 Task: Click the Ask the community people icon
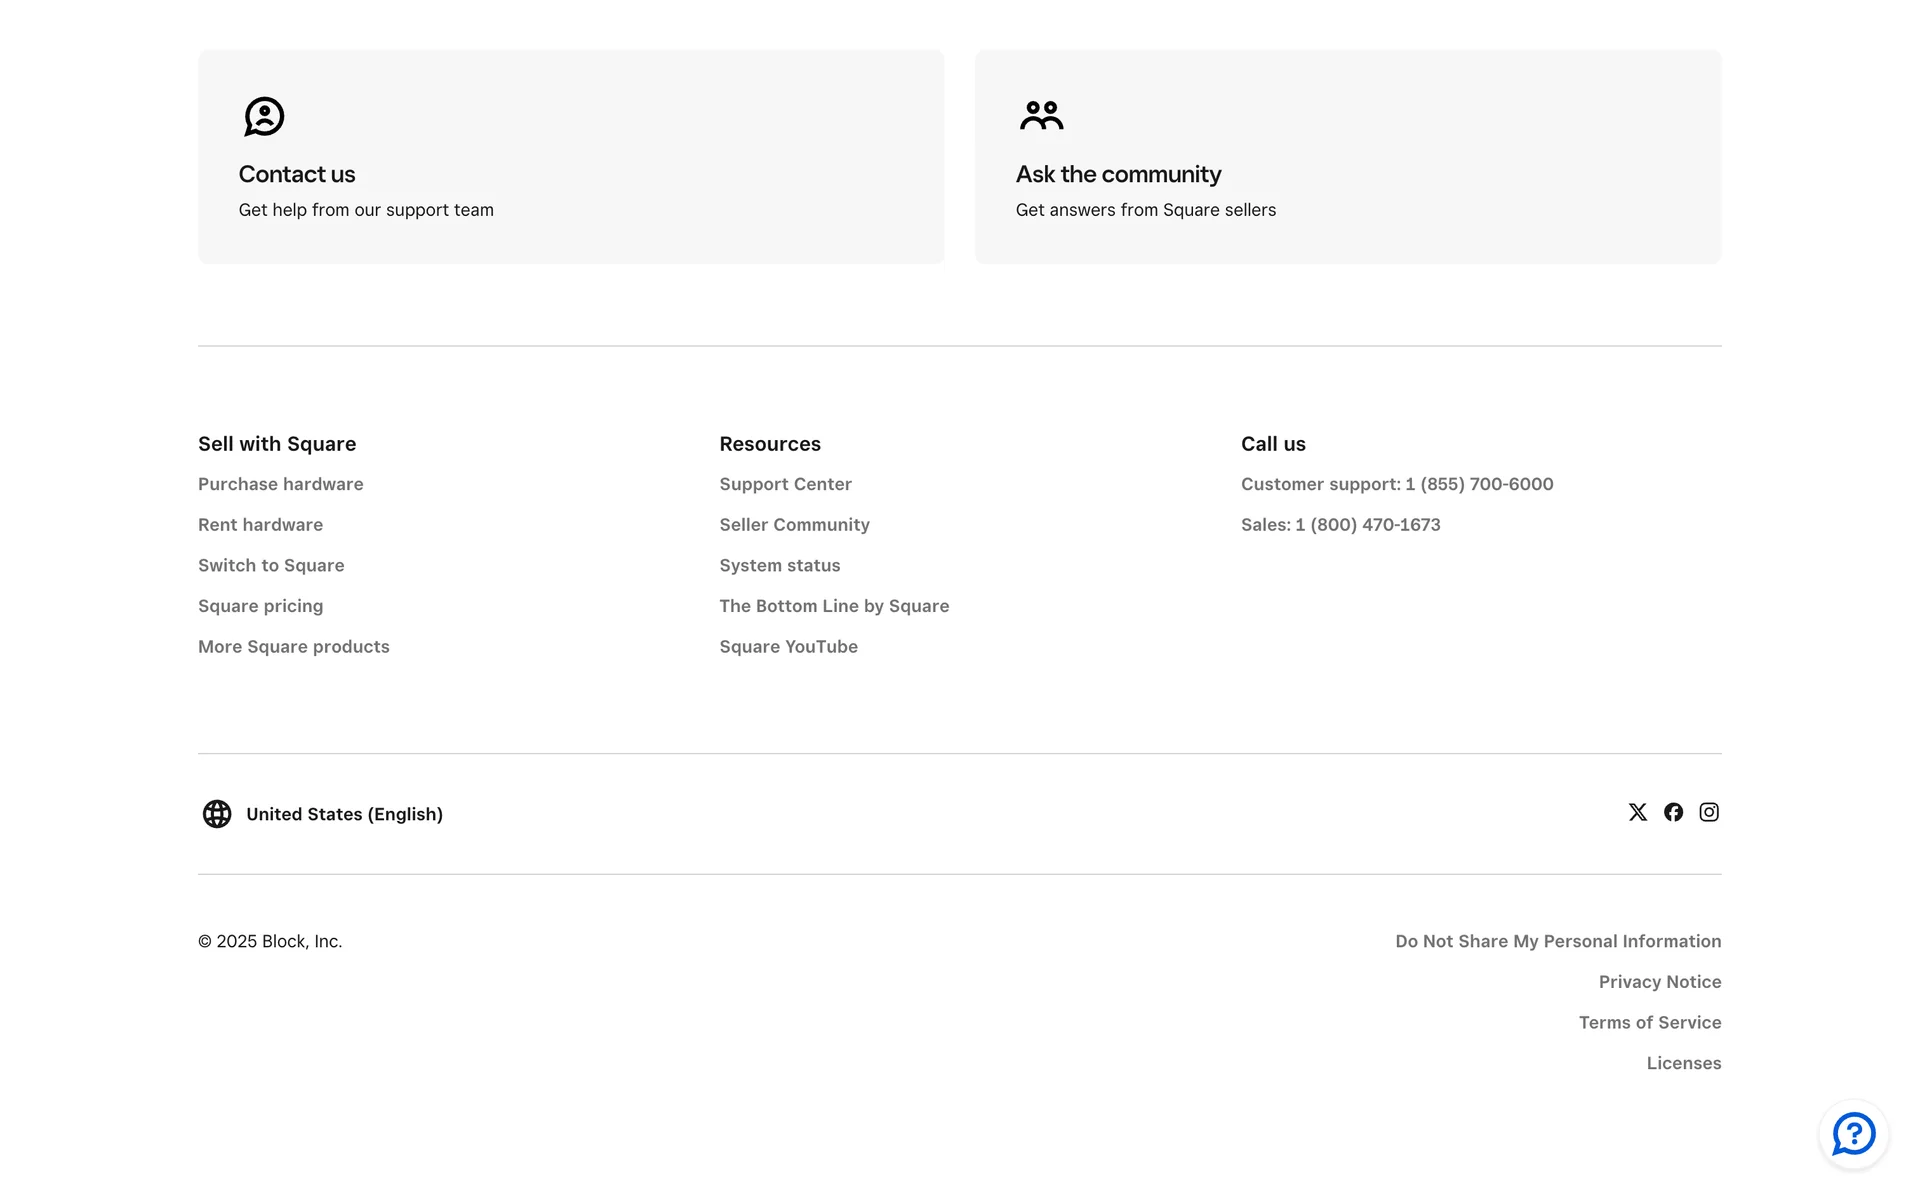click(1041, 116)
